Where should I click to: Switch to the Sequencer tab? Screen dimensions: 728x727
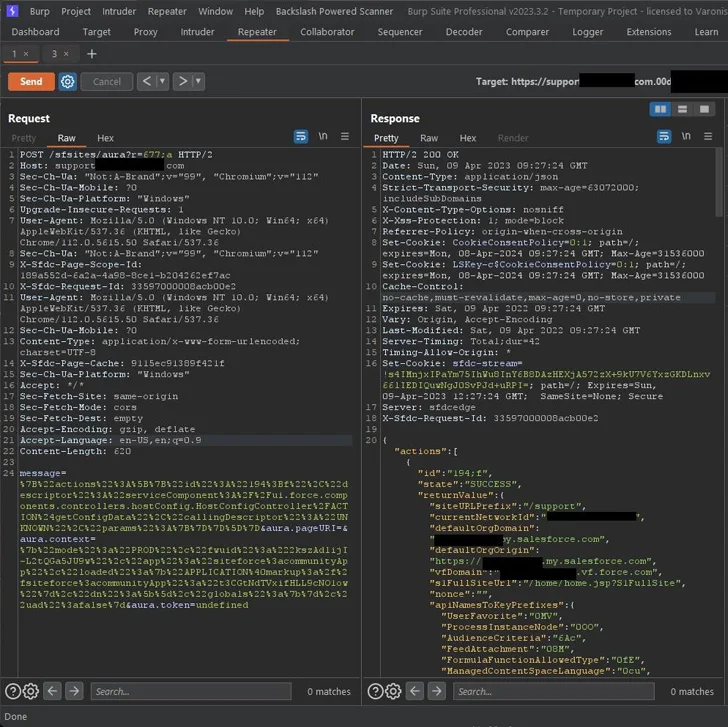pyautogui.click(x=400, y=32)
